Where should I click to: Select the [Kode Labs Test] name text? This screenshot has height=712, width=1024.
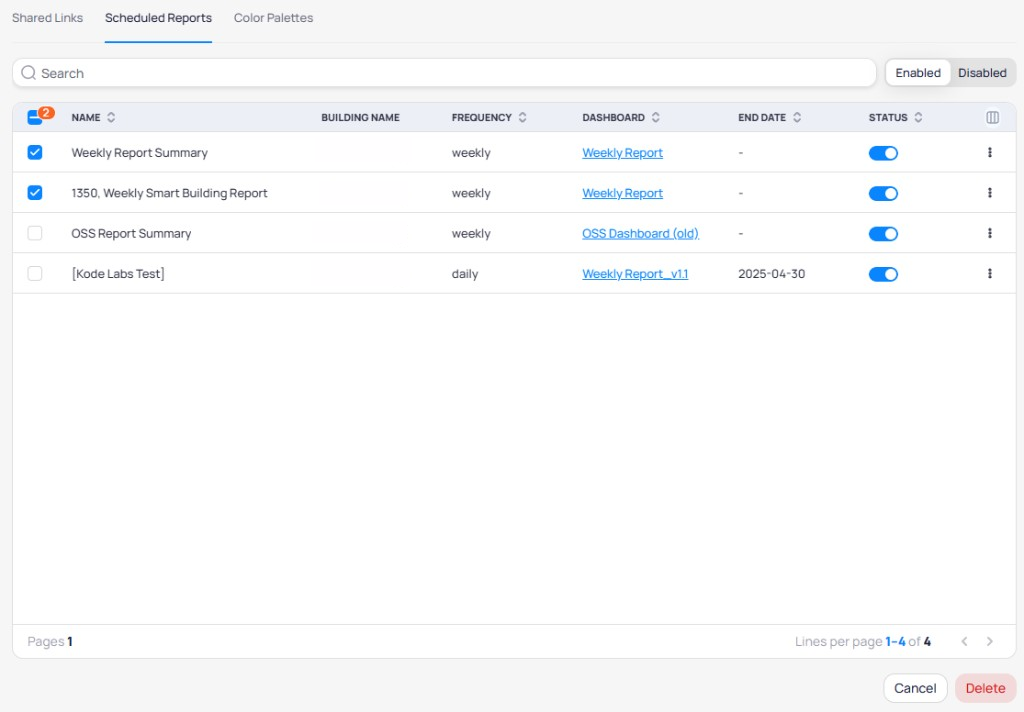118,274
